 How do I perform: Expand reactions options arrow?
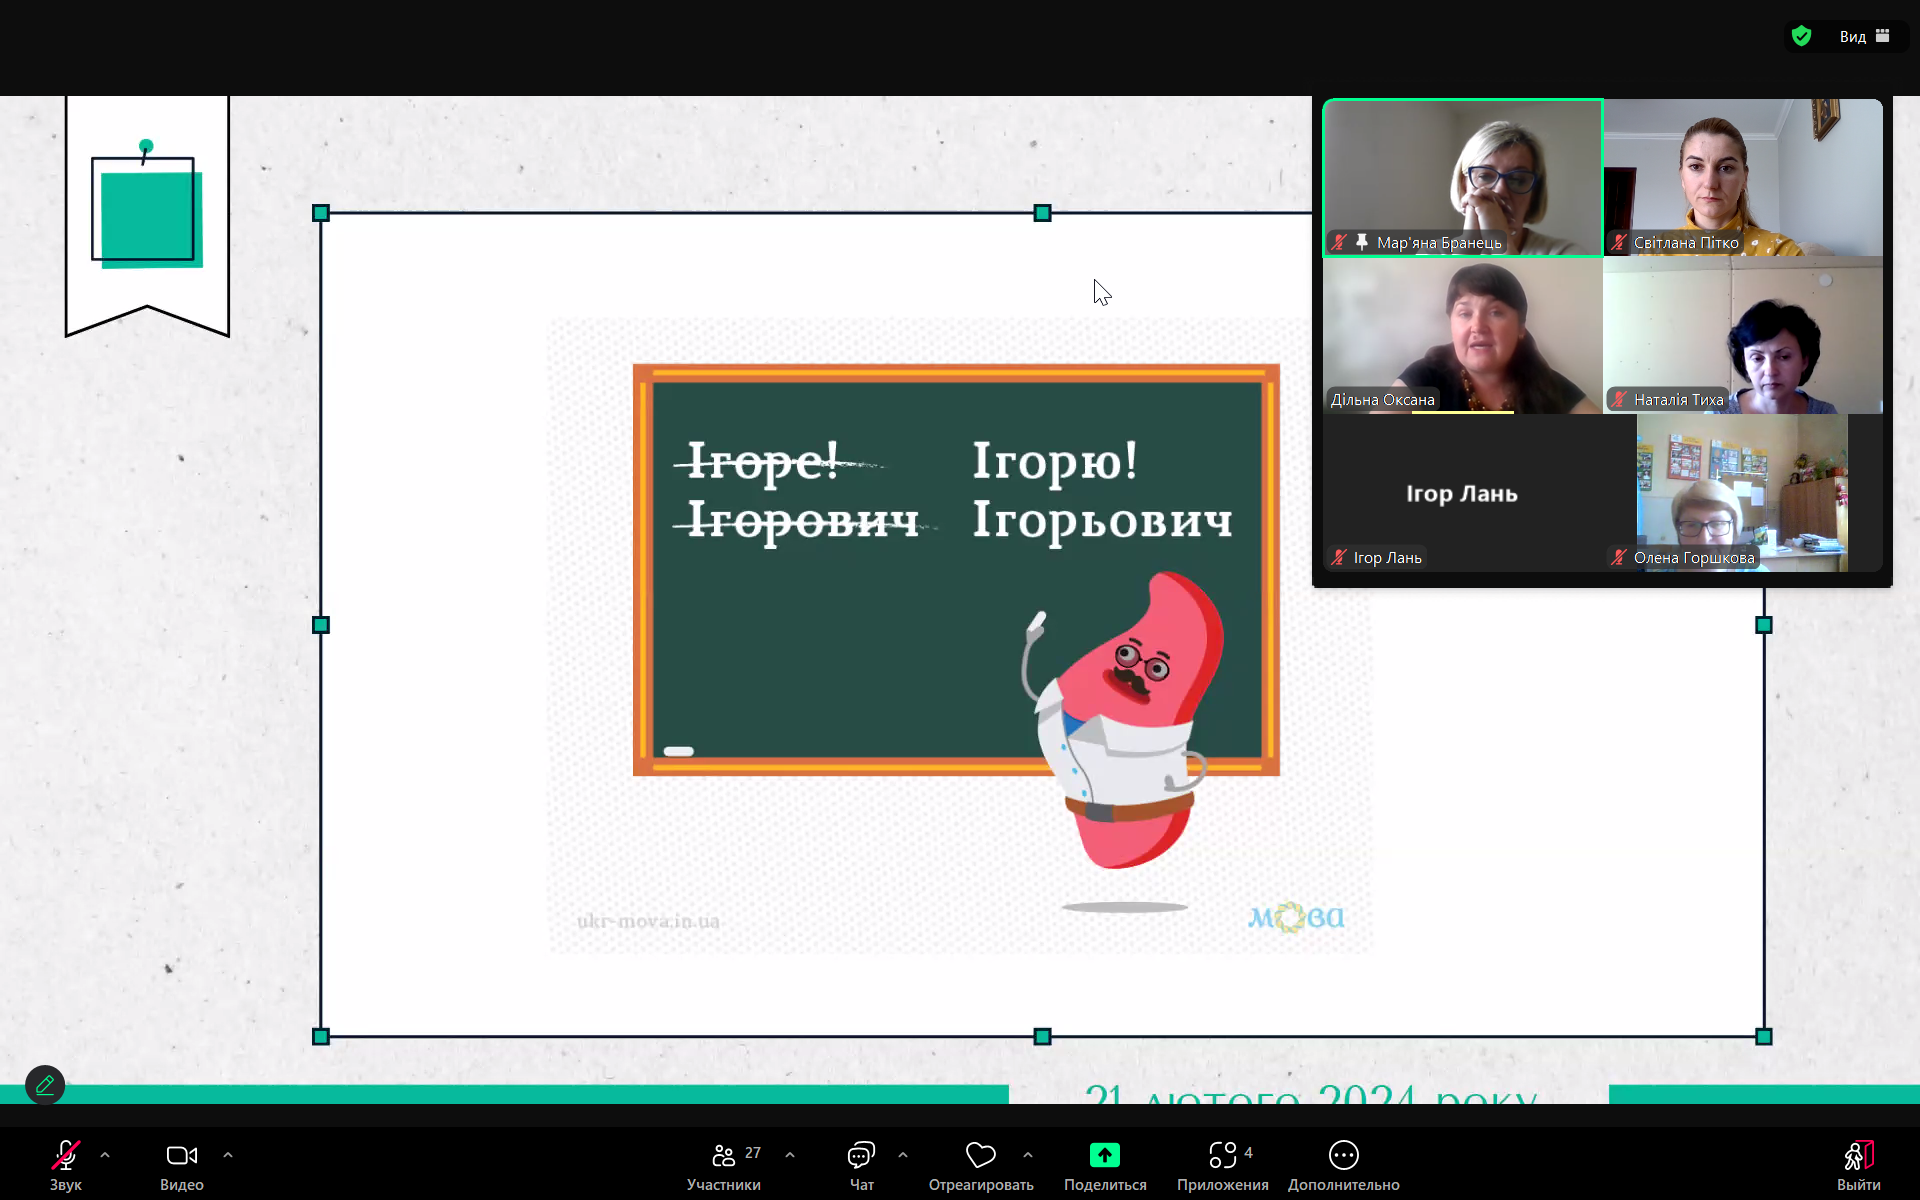coord(1028,1155)
